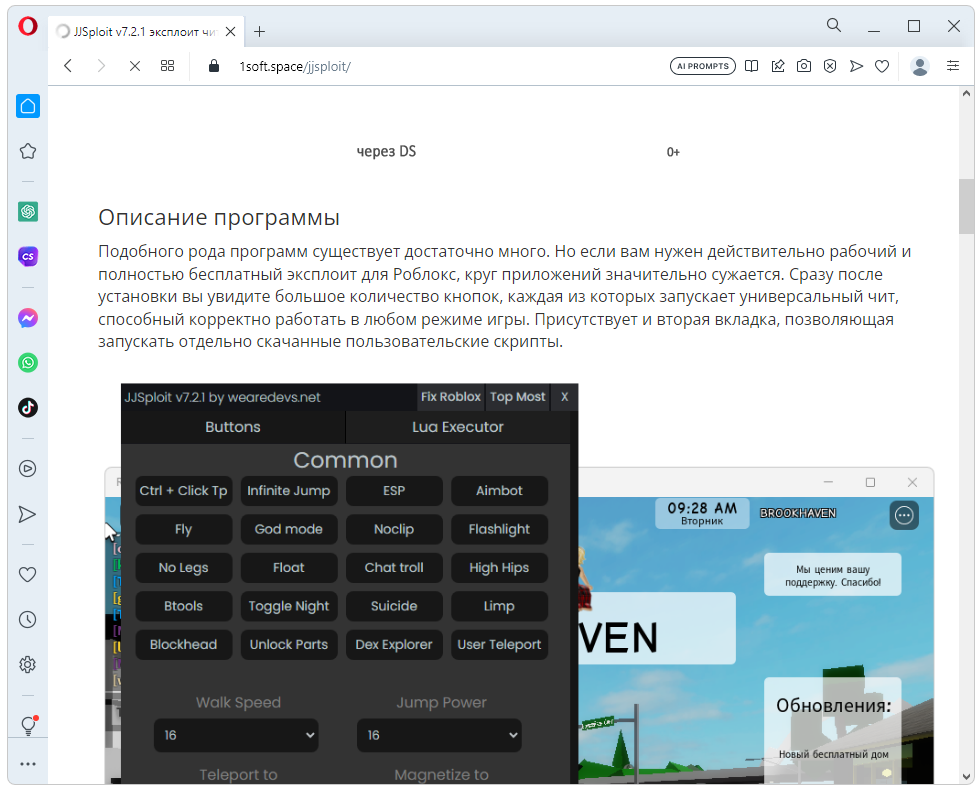Click the "09:28 AM" clock in game screenshot
The height and width of the screenshot is (788, 980).
pyautogui.click(x=702, y=508)
